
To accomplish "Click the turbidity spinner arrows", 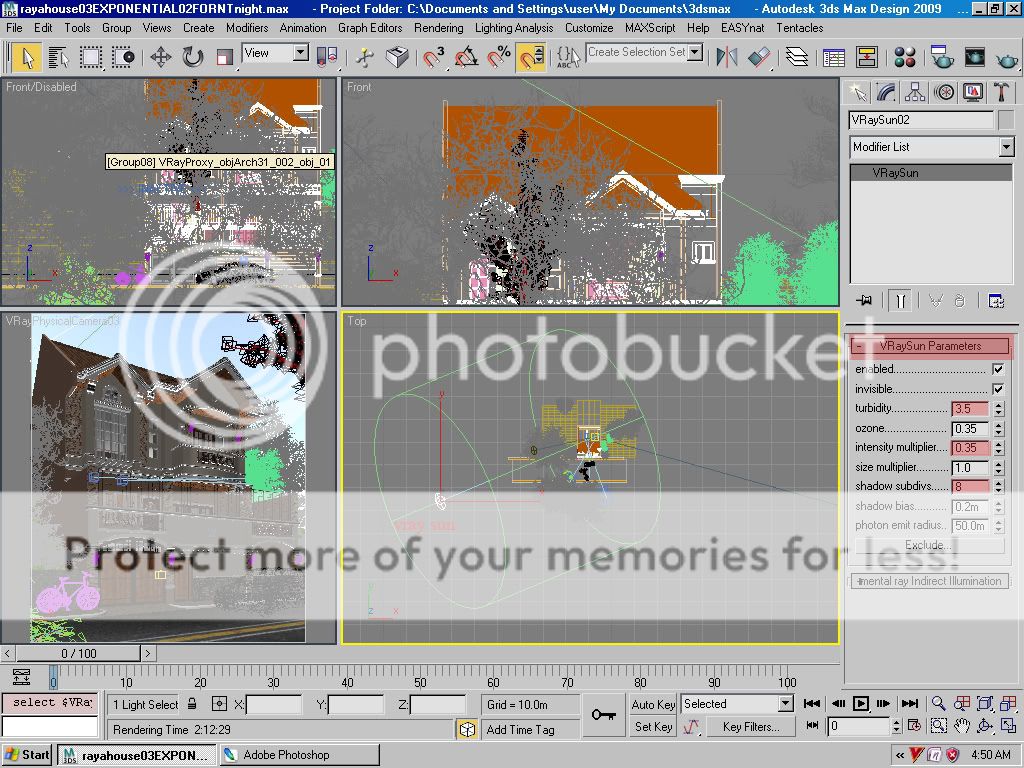I will click(x=998, y=409).
